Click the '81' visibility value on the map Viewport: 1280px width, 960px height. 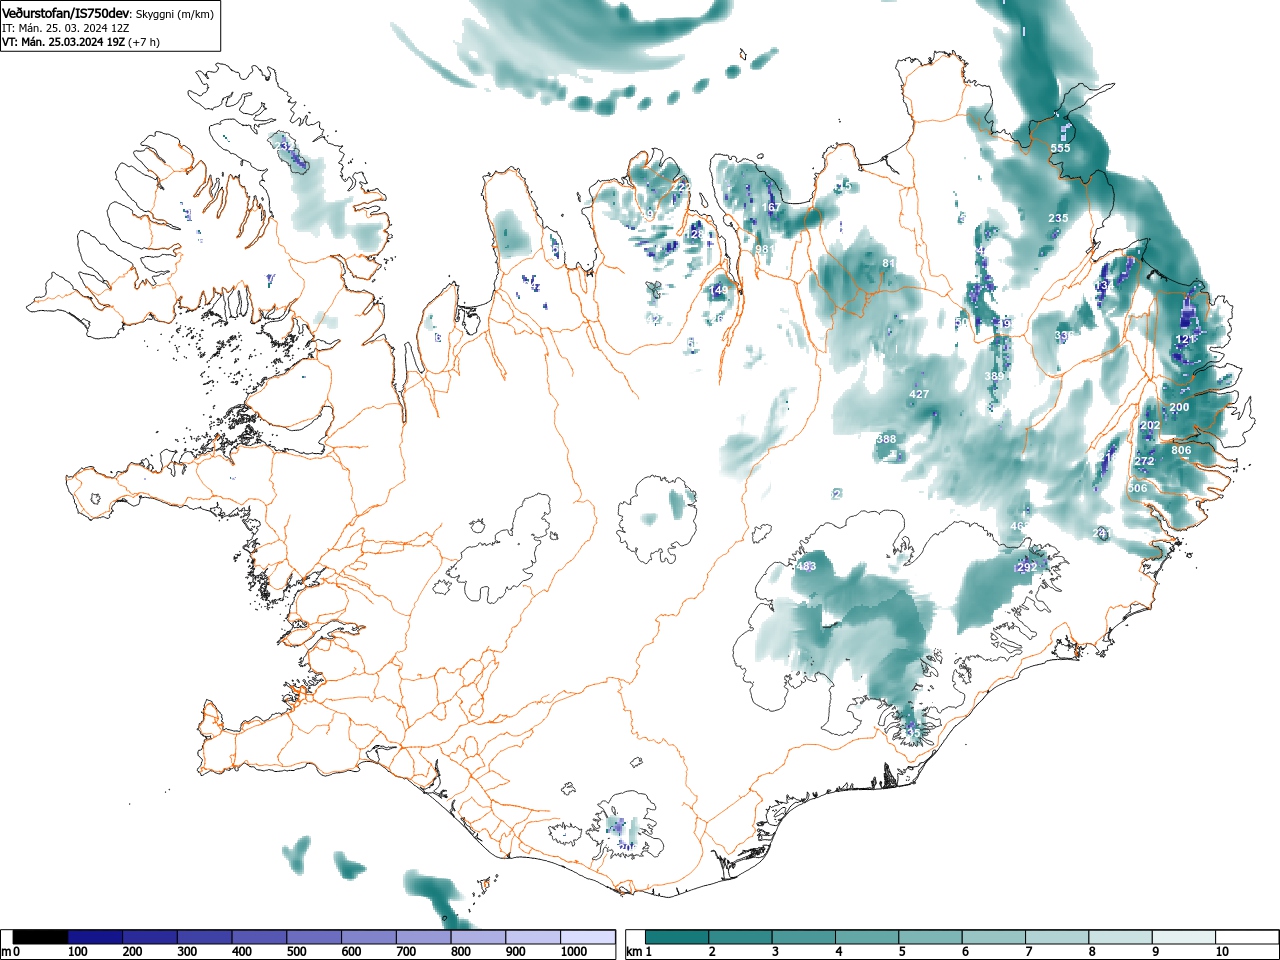pyautogui.click(x=888, y=263)
